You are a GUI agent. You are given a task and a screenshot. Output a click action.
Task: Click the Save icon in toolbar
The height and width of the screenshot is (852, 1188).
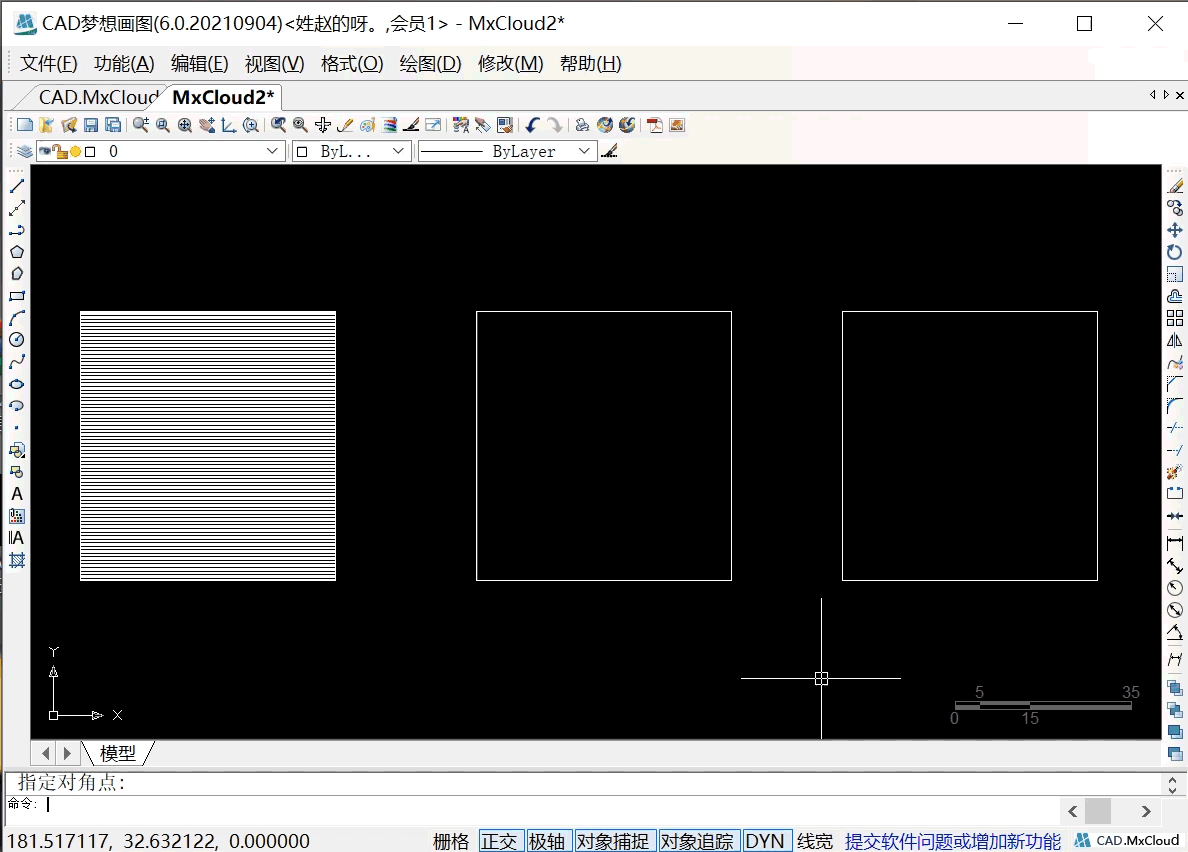point(91,125)
